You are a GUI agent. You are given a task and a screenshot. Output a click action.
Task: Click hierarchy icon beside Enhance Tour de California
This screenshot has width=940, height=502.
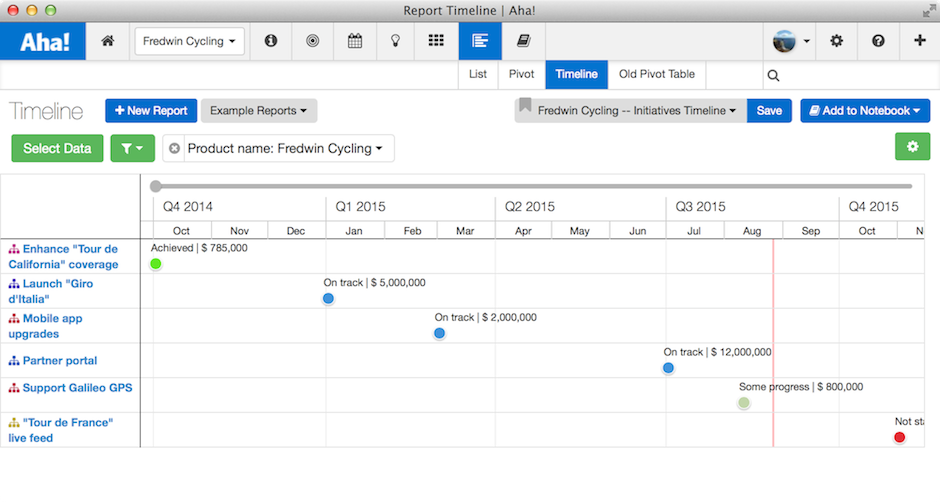click(x=14, y=249)
